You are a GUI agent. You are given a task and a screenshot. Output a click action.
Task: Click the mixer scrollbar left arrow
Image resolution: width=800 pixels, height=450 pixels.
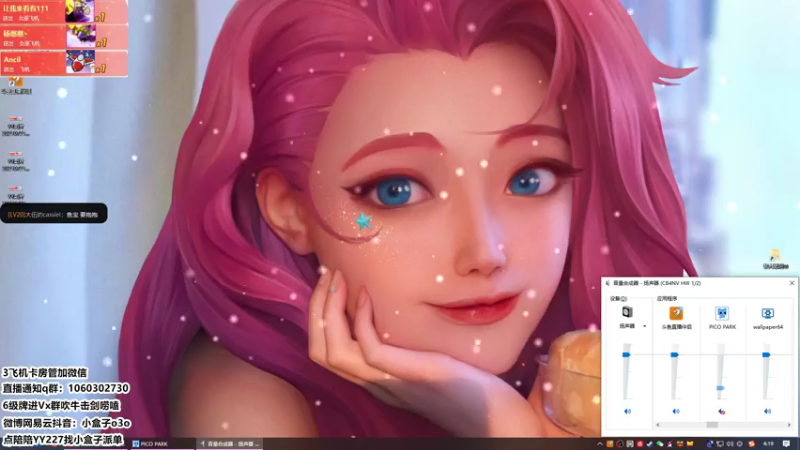tap(658, 424)
